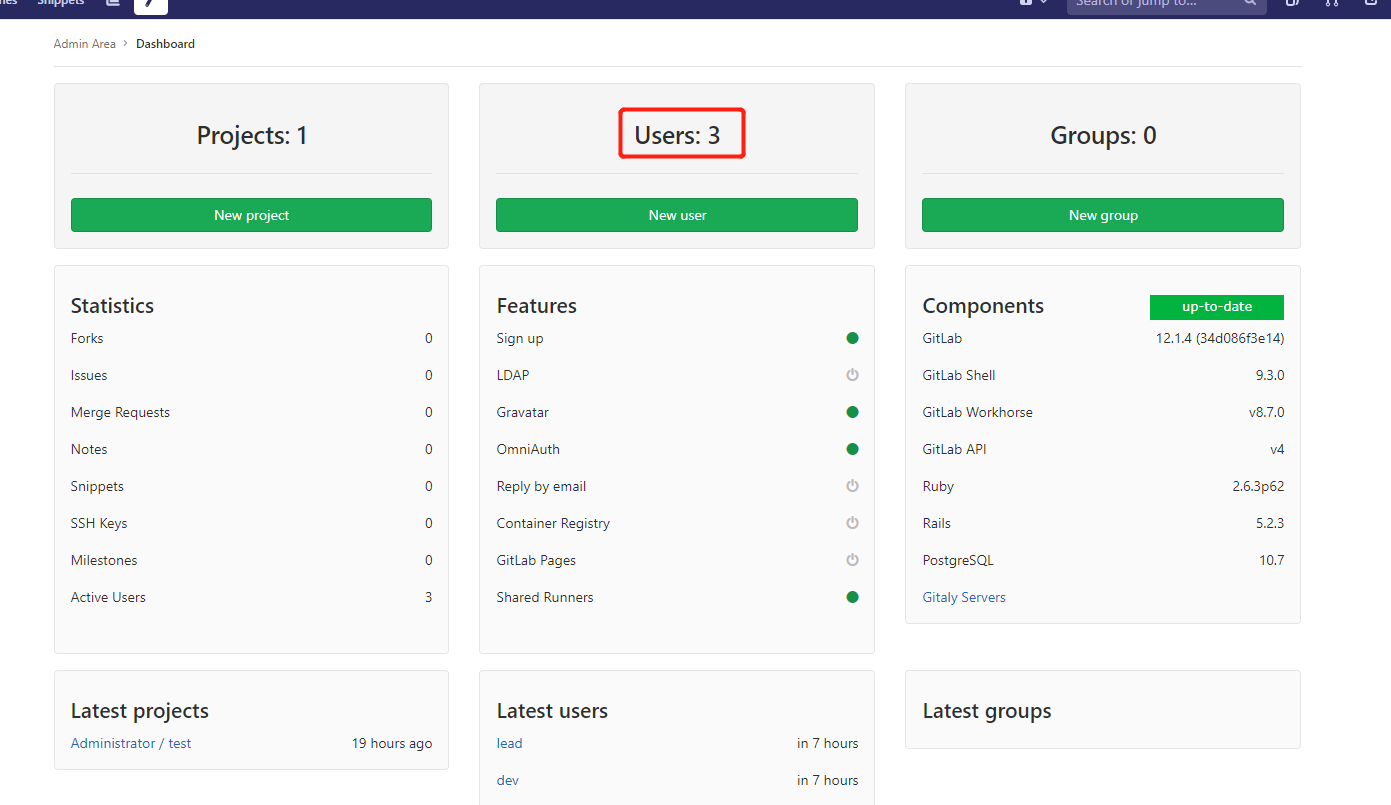Click the Sign up feature label
This screenshot has width=1391, height=805.
[520, 338]
